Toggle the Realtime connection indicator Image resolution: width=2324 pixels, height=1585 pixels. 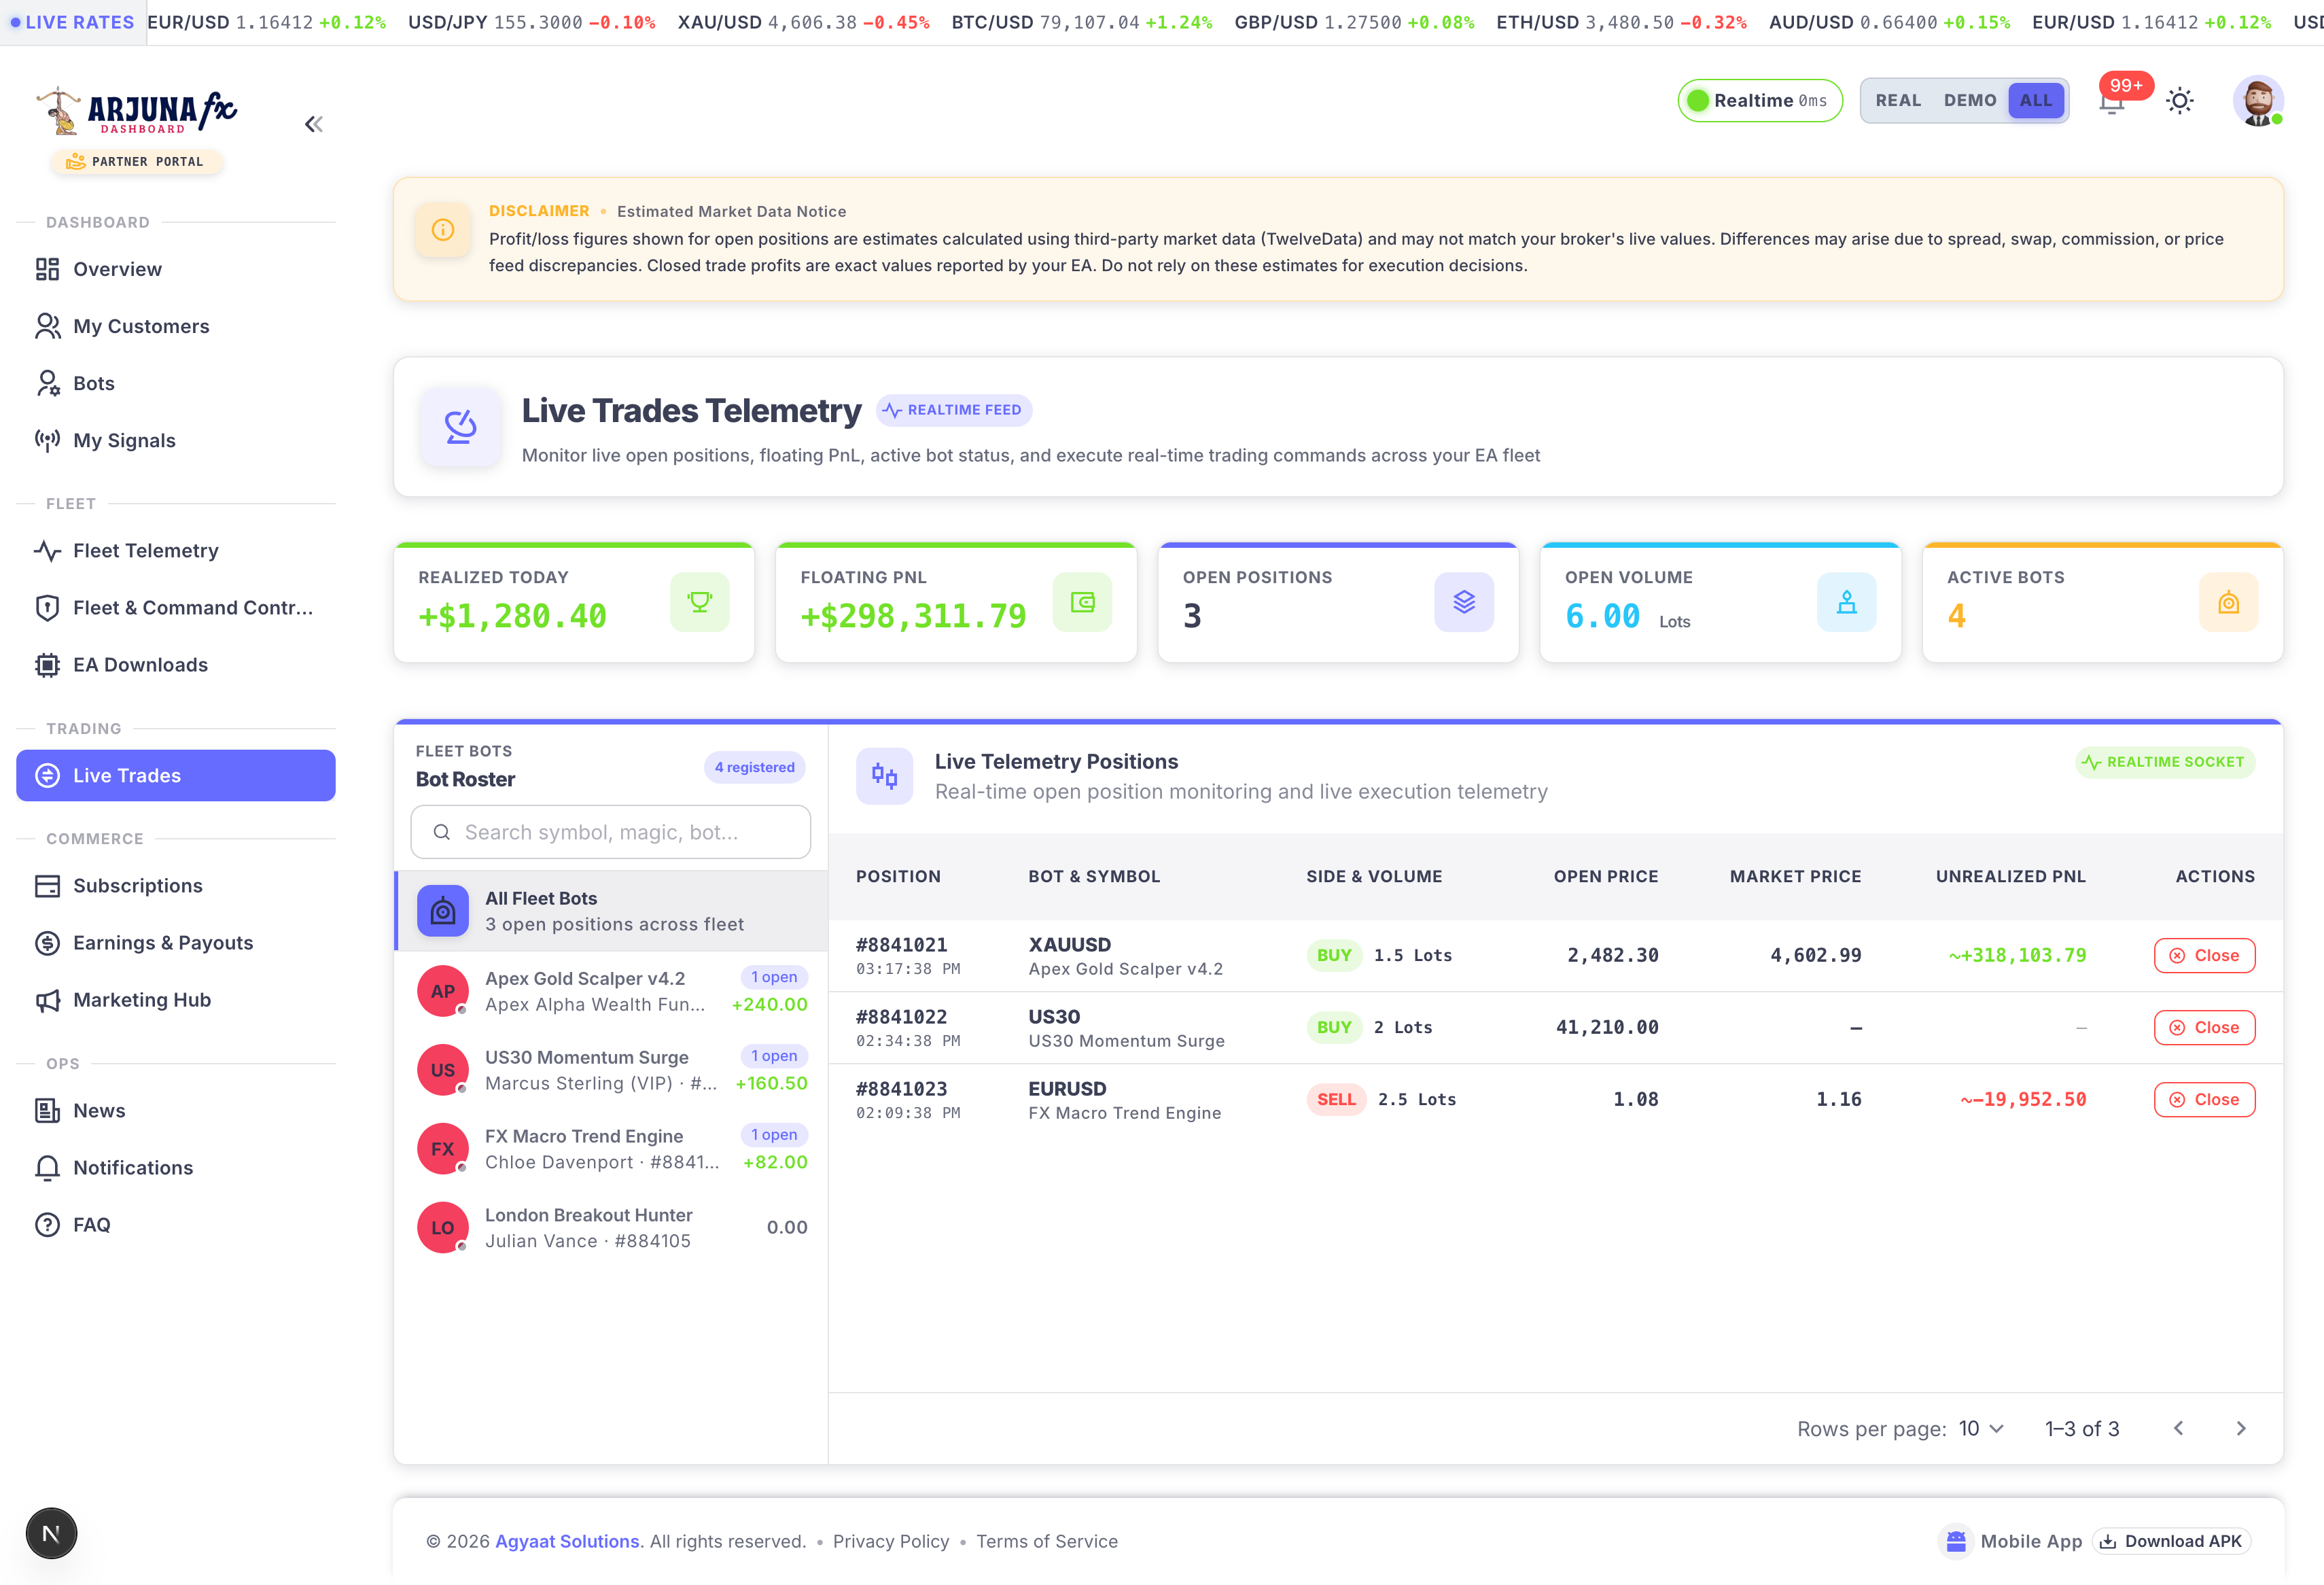(x=1759, y=101)
